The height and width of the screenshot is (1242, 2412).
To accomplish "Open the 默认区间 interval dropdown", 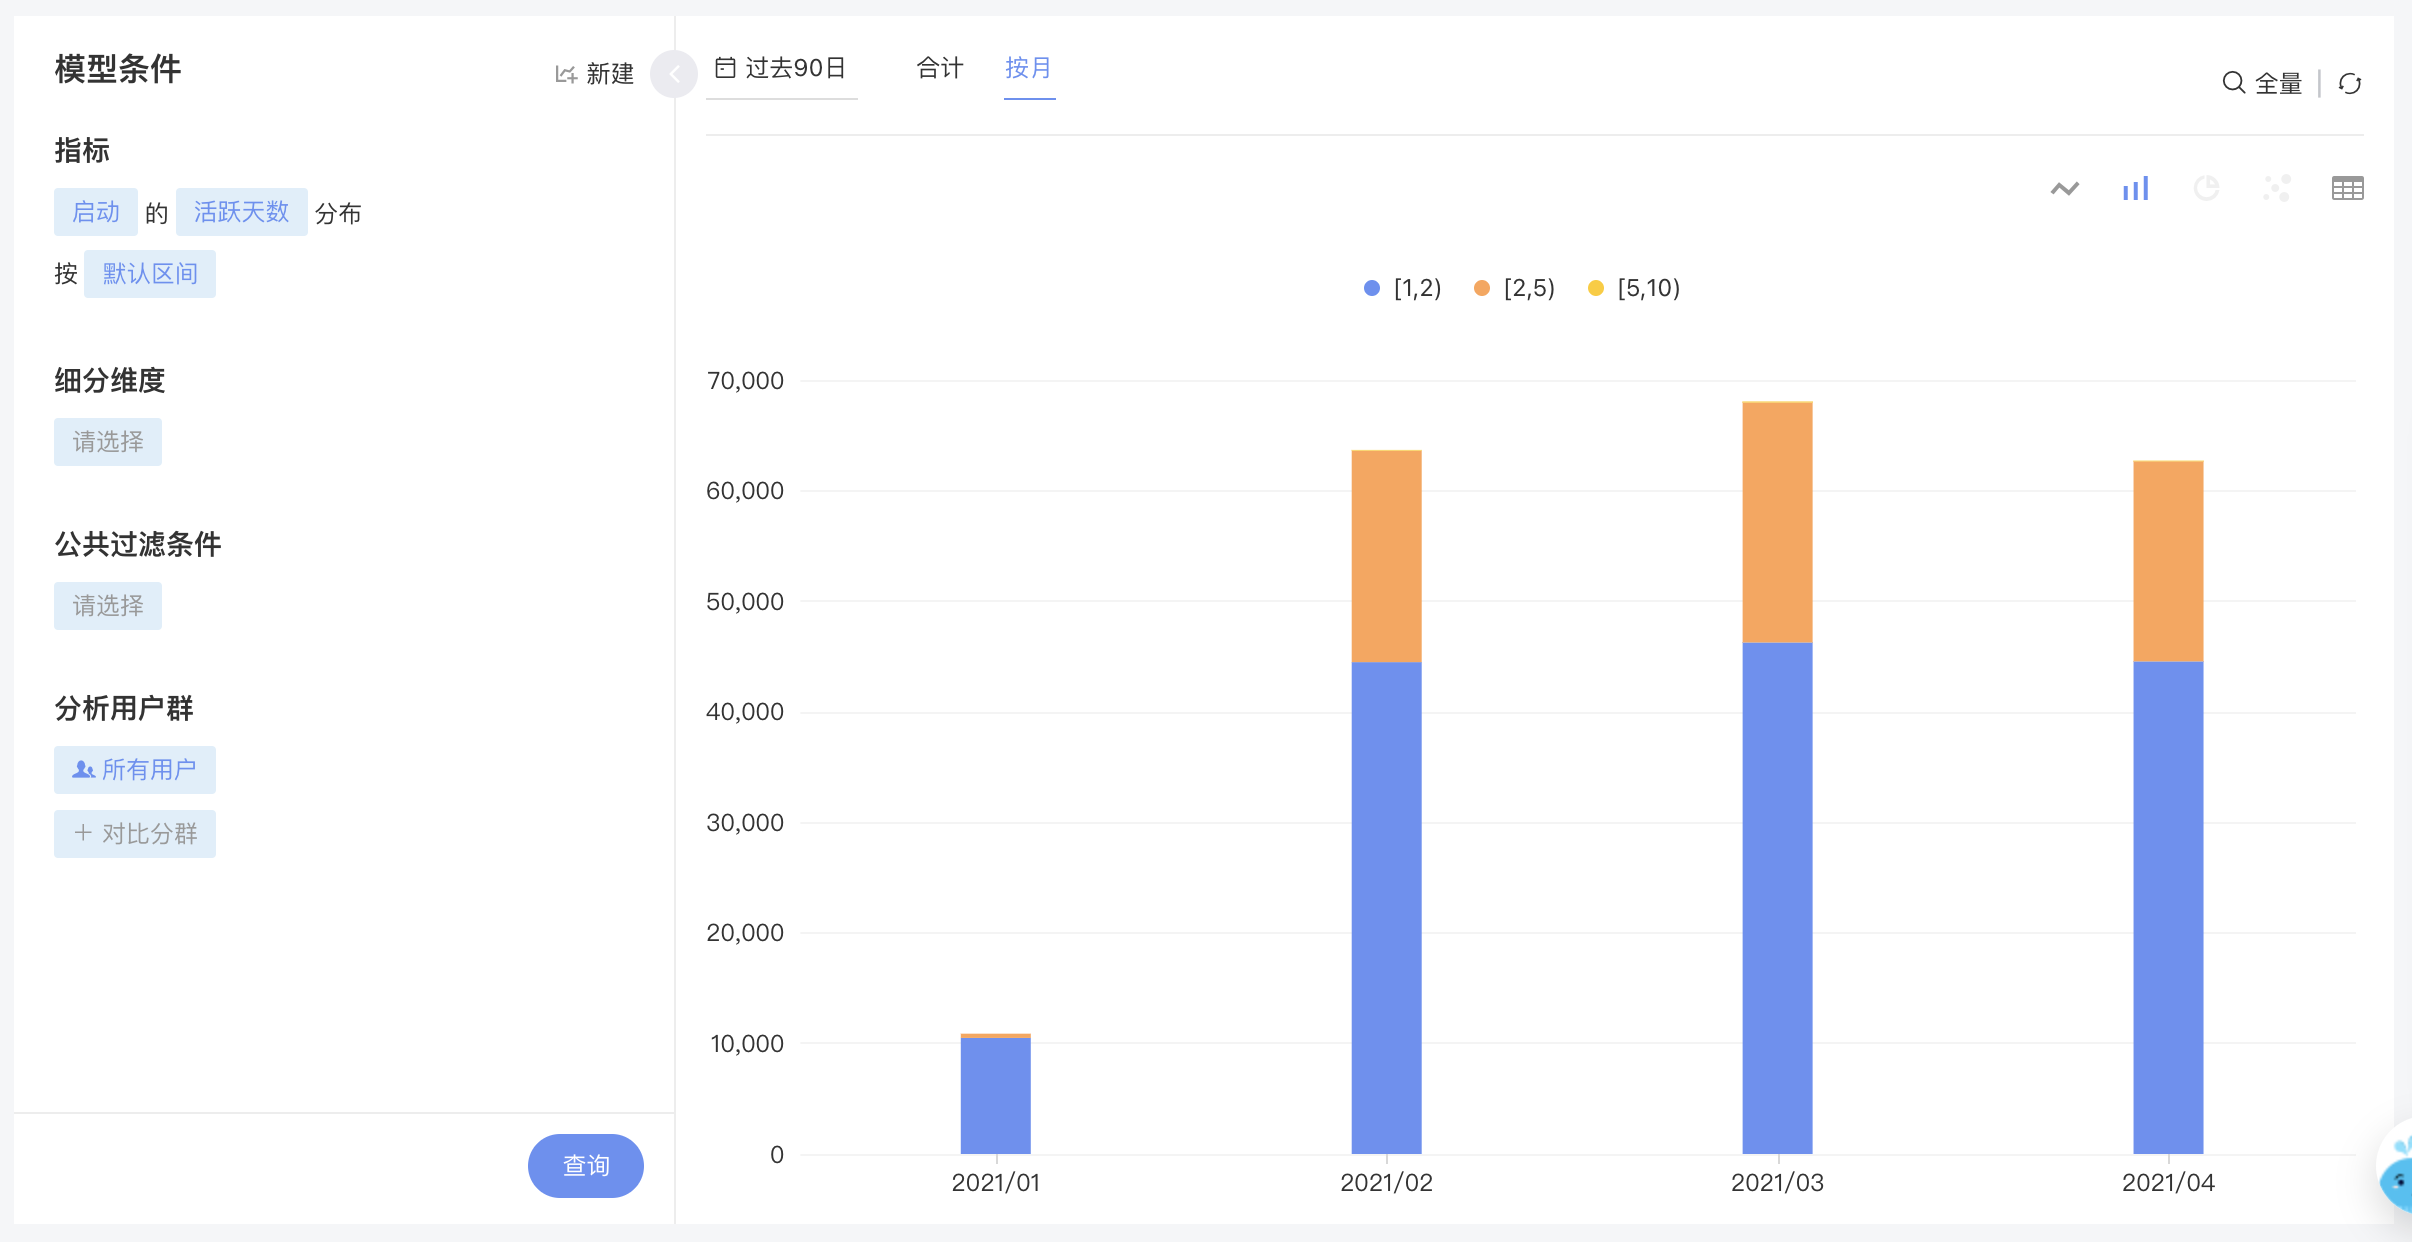I will click(x=150, y=274).
